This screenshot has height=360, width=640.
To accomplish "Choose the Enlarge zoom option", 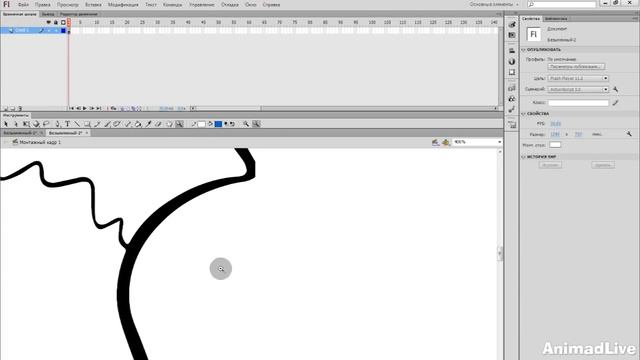I will (246, 124).
